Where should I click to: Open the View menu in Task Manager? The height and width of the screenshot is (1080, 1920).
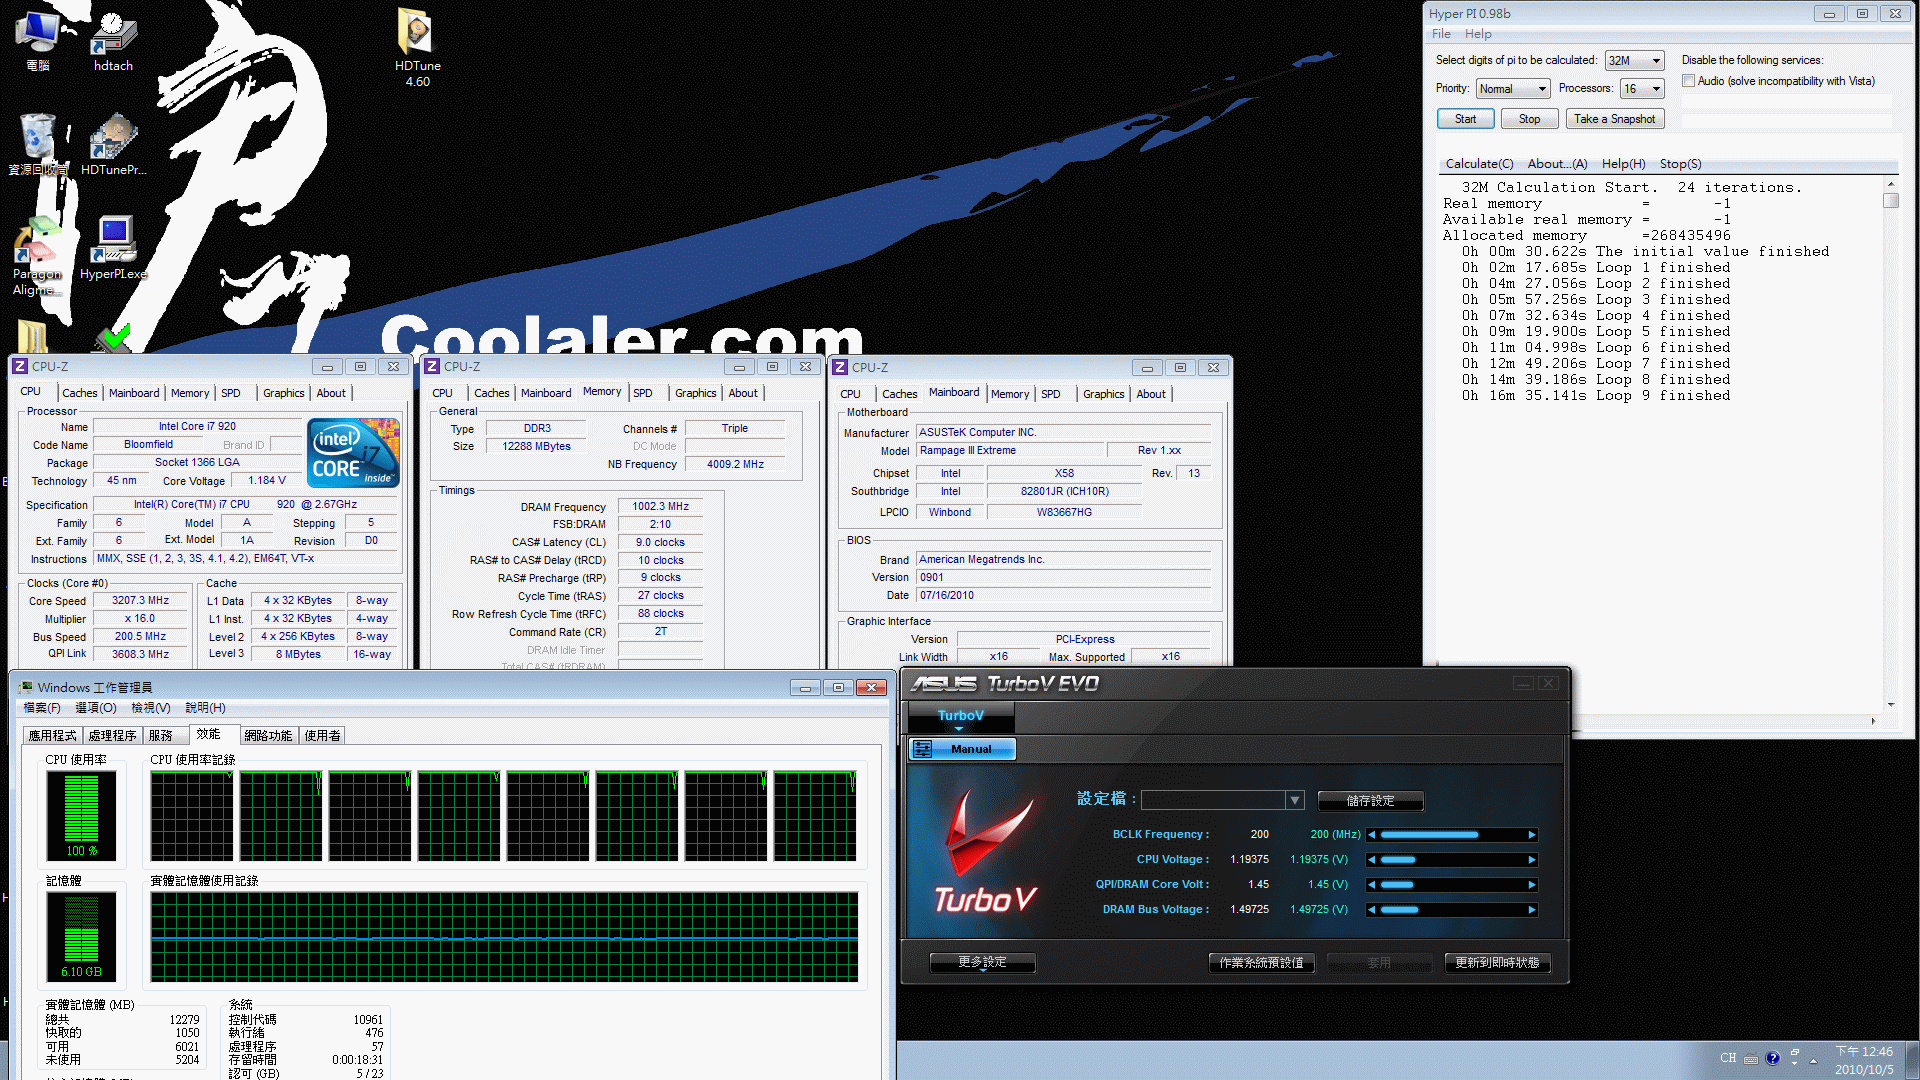[x=150, y=708]
